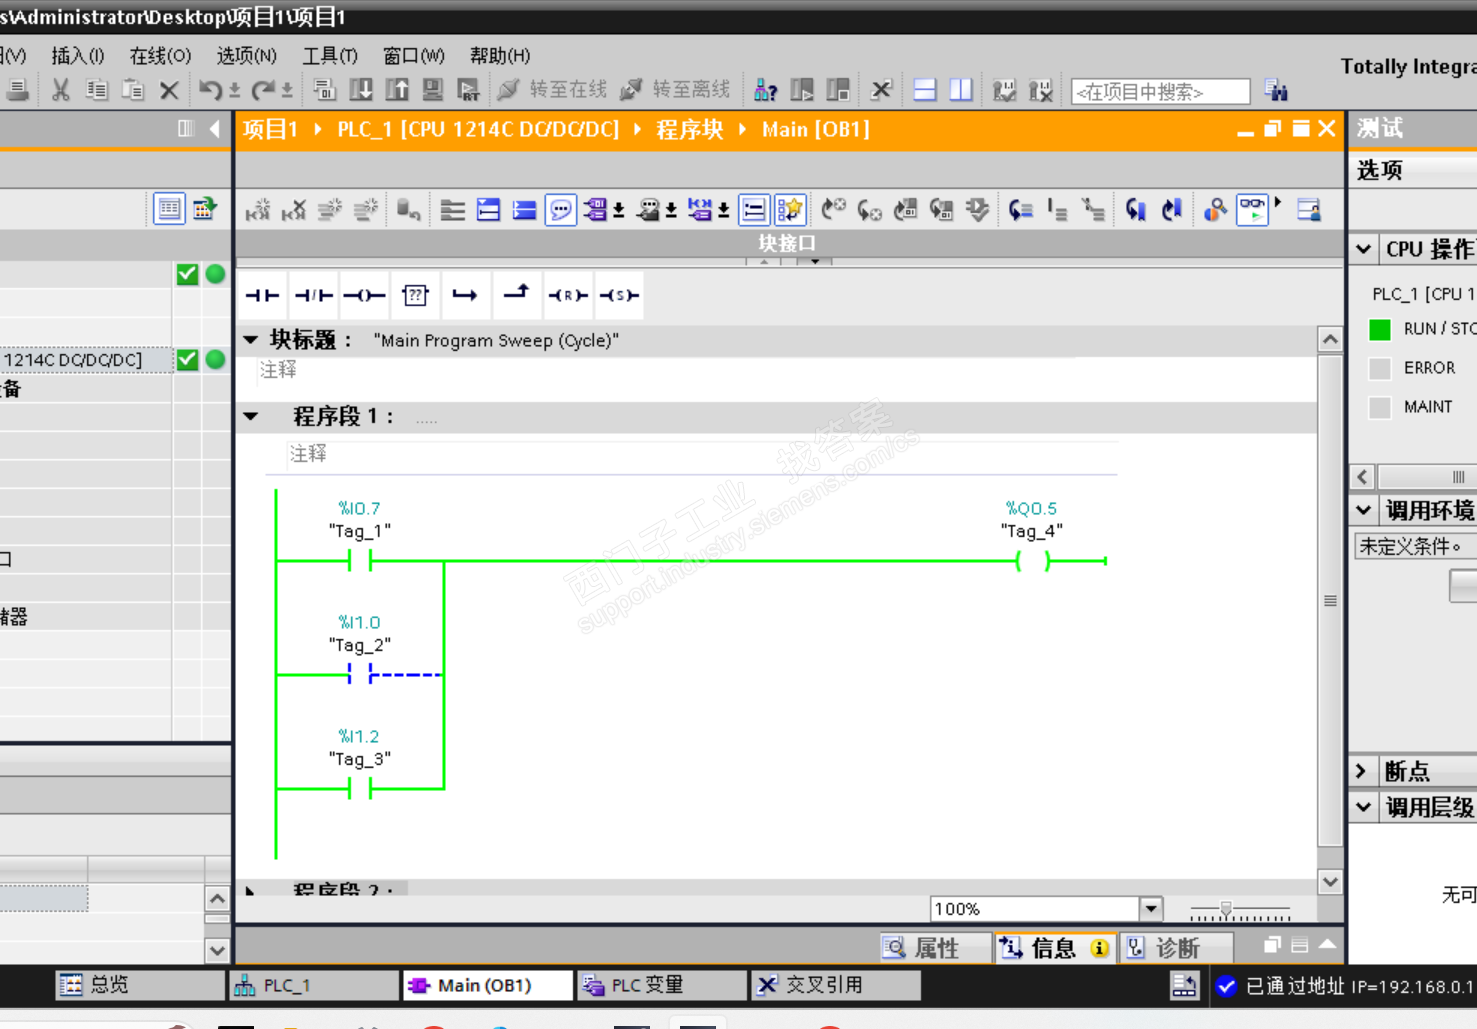Image resolution: width=1477 pixels, height=1029 pixels.
Task: Insert a reset coil (R)
Action: tap(567, 295)
